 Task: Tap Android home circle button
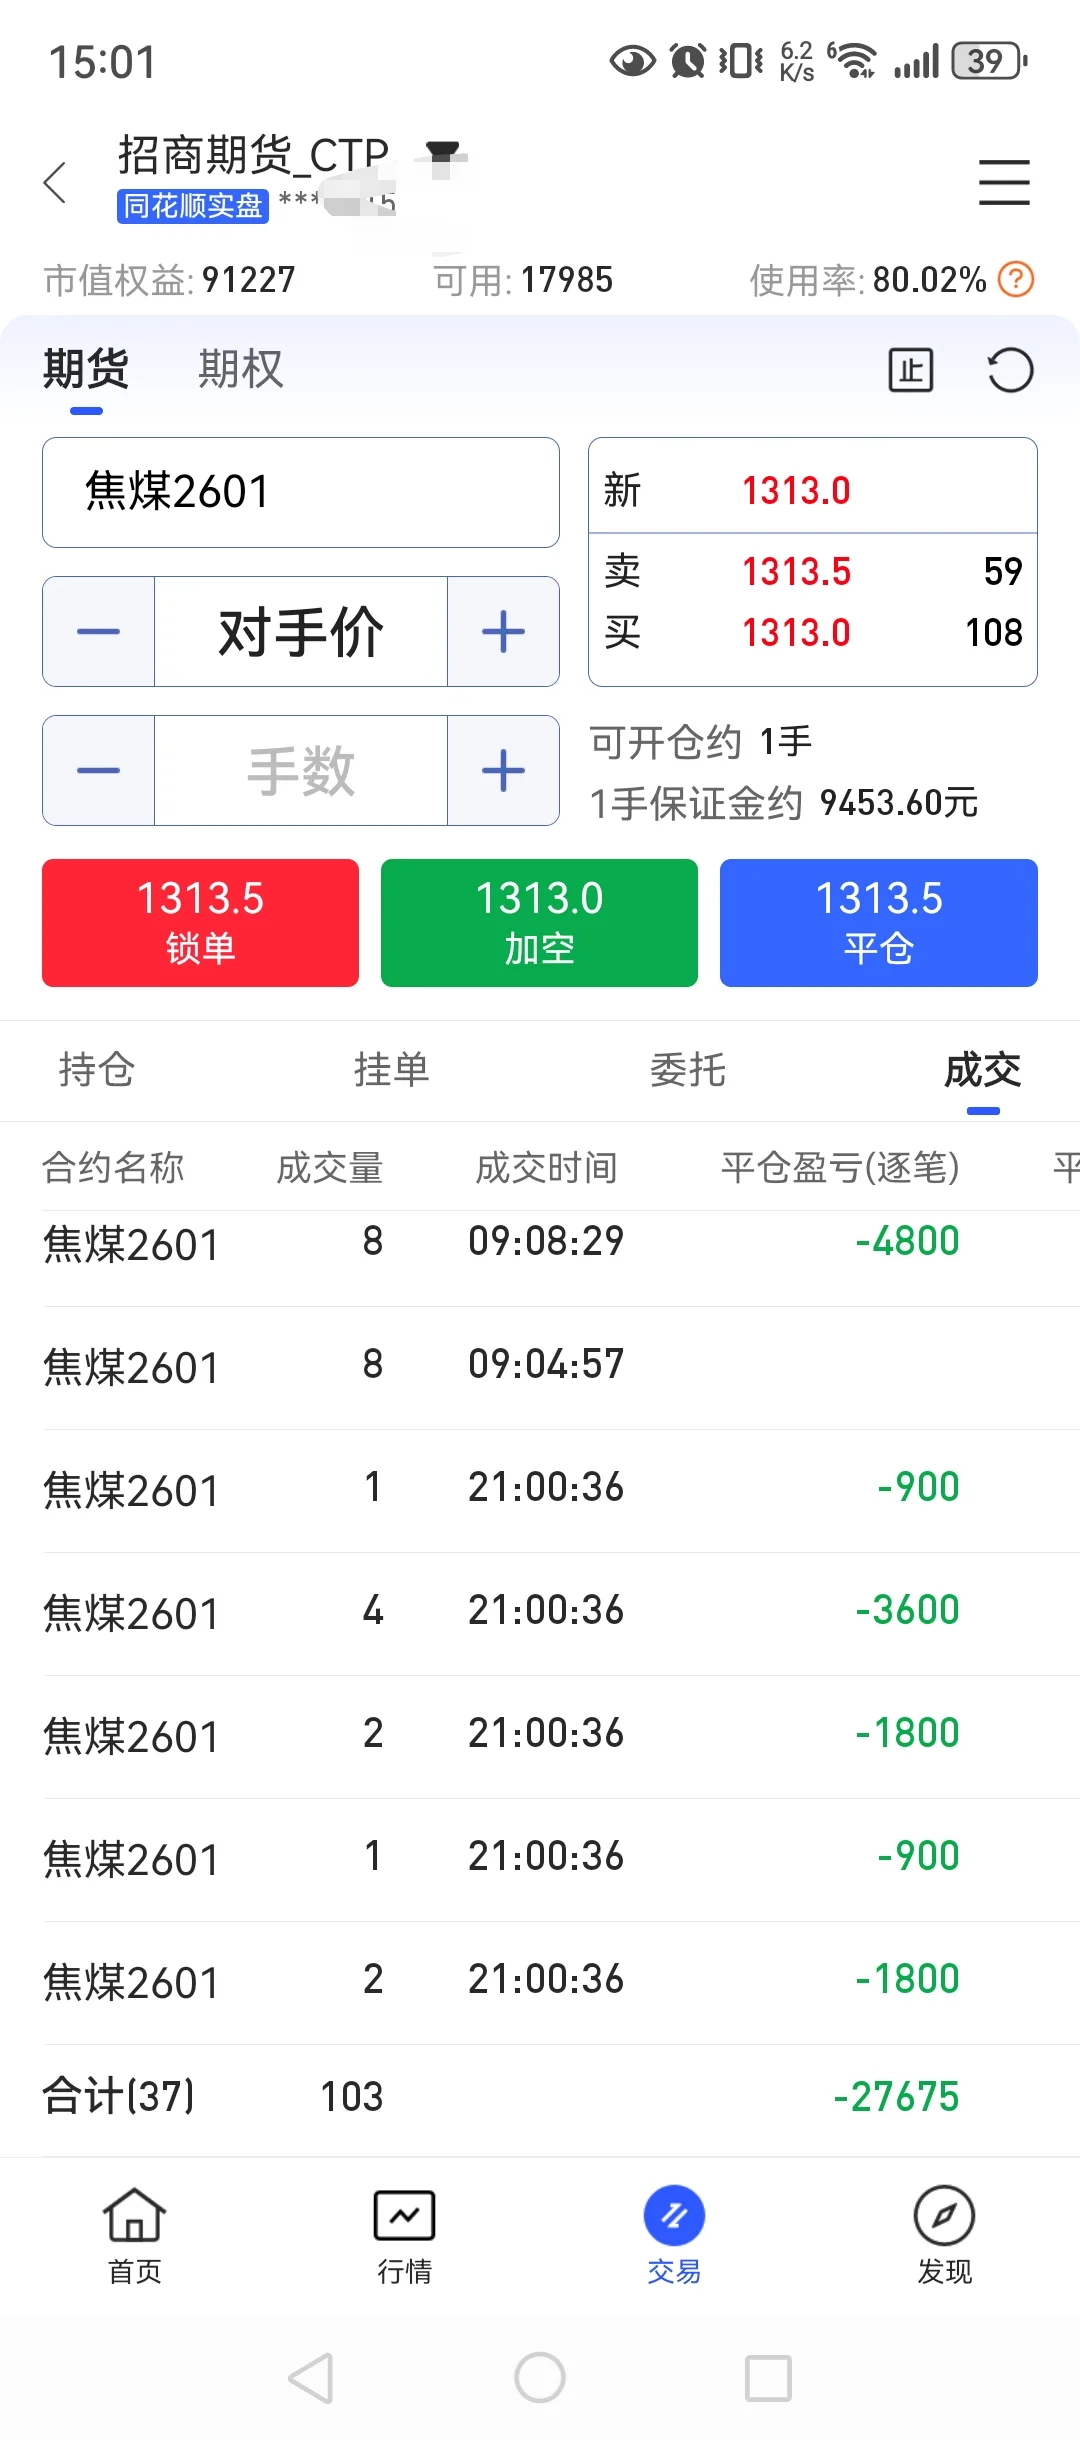click(x=540, y=2377)
